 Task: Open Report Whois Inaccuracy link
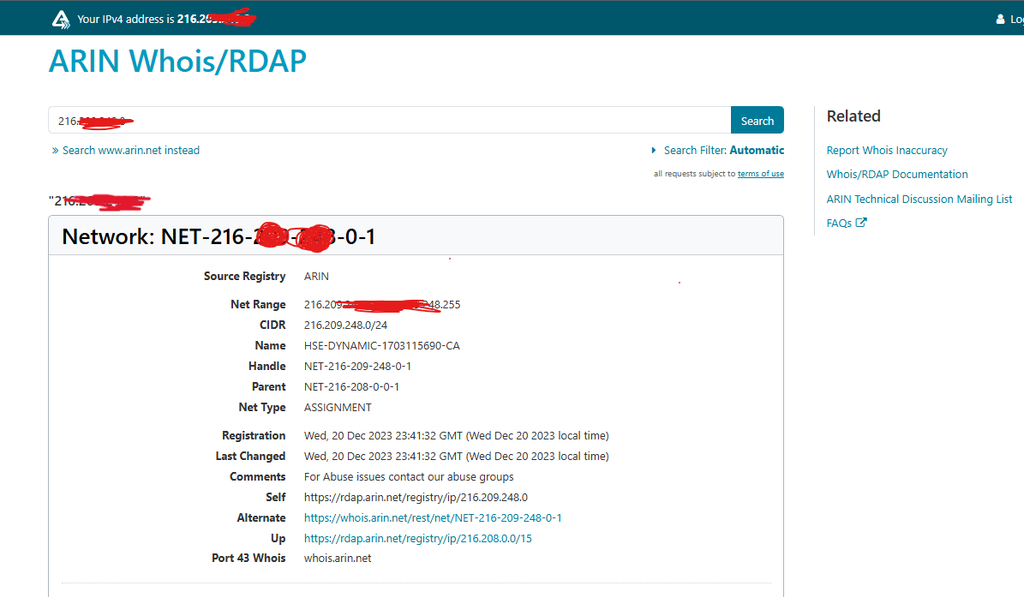[x=886, y=150]
